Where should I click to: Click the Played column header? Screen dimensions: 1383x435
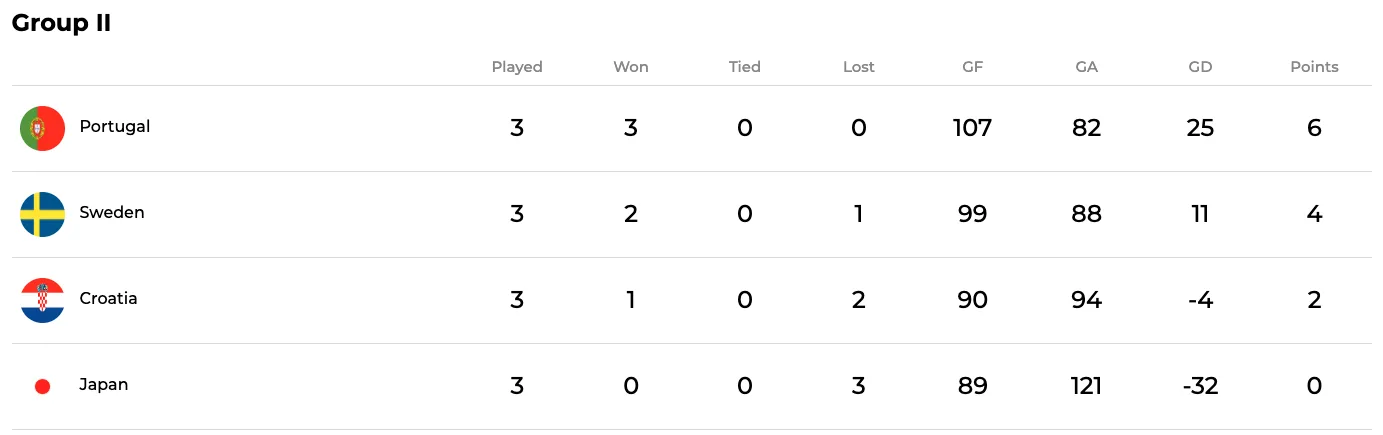[x=517, y=67]
